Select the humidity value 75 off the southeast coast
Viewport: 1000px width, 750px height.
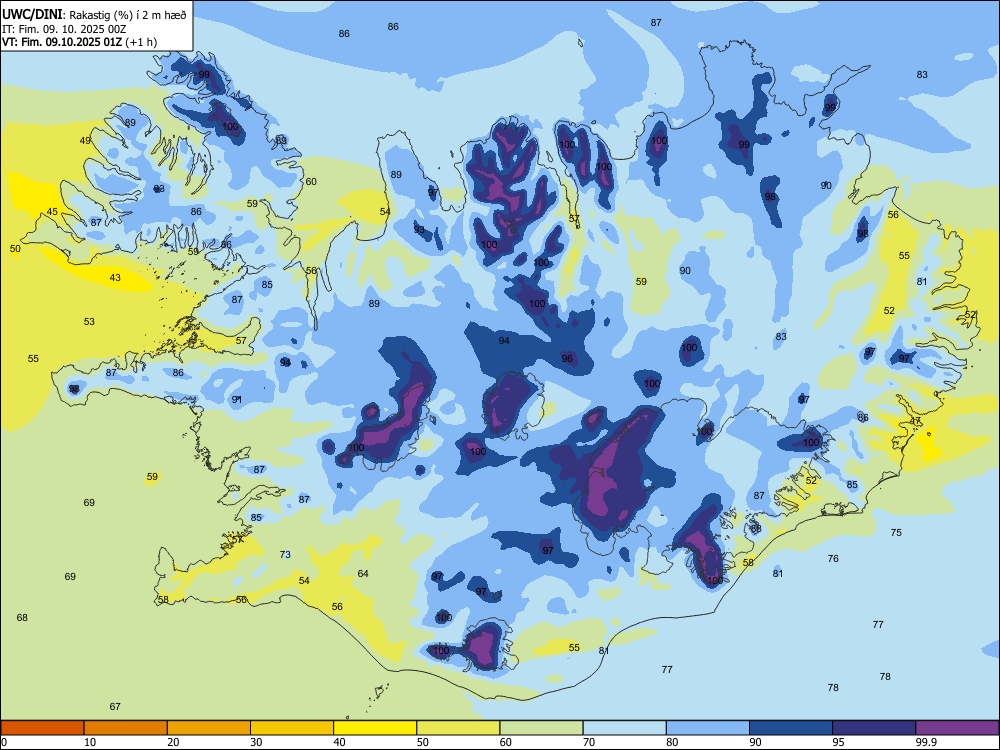pyautogui.click(x=896, y=532)
